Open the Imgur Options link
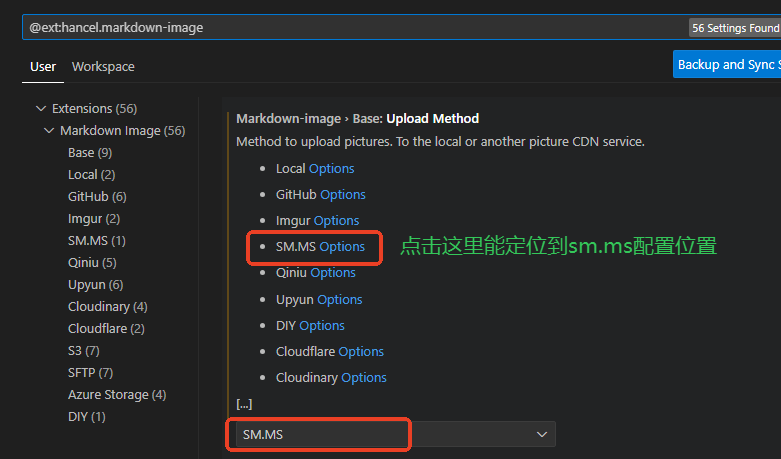The image size is (781, 459). point(336,220)
